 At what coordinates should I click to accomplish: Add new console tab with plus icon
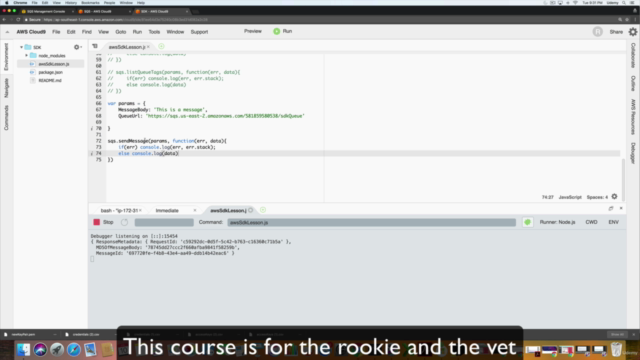click(263, 210)
